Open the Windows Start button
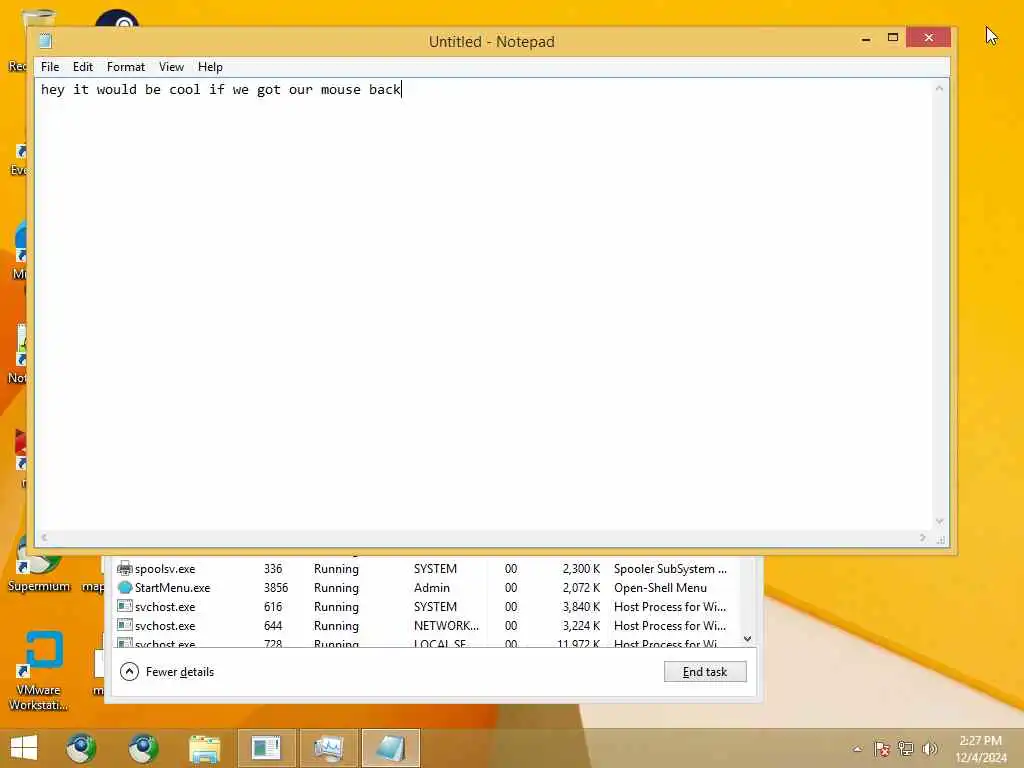Viewport: 1024px width, 768px height. tap(24, 748)
